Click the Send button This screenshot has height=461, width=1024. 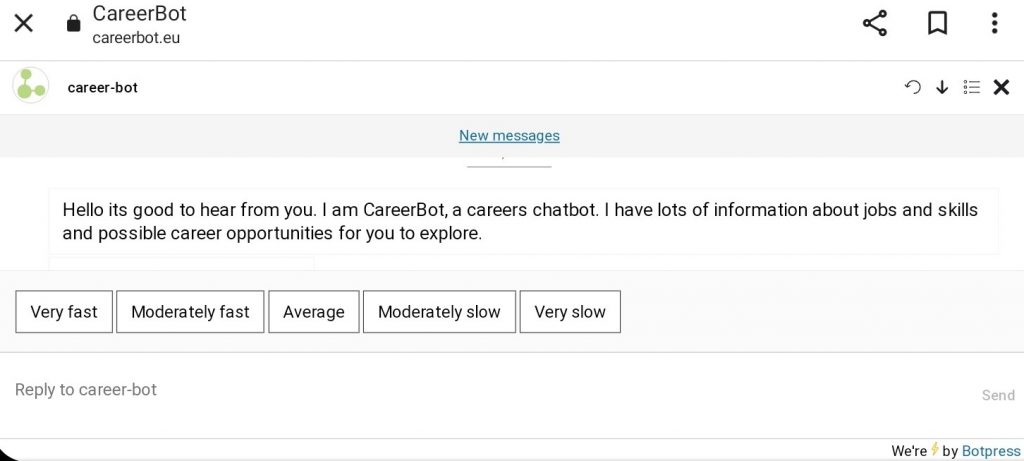pos(998,395)
